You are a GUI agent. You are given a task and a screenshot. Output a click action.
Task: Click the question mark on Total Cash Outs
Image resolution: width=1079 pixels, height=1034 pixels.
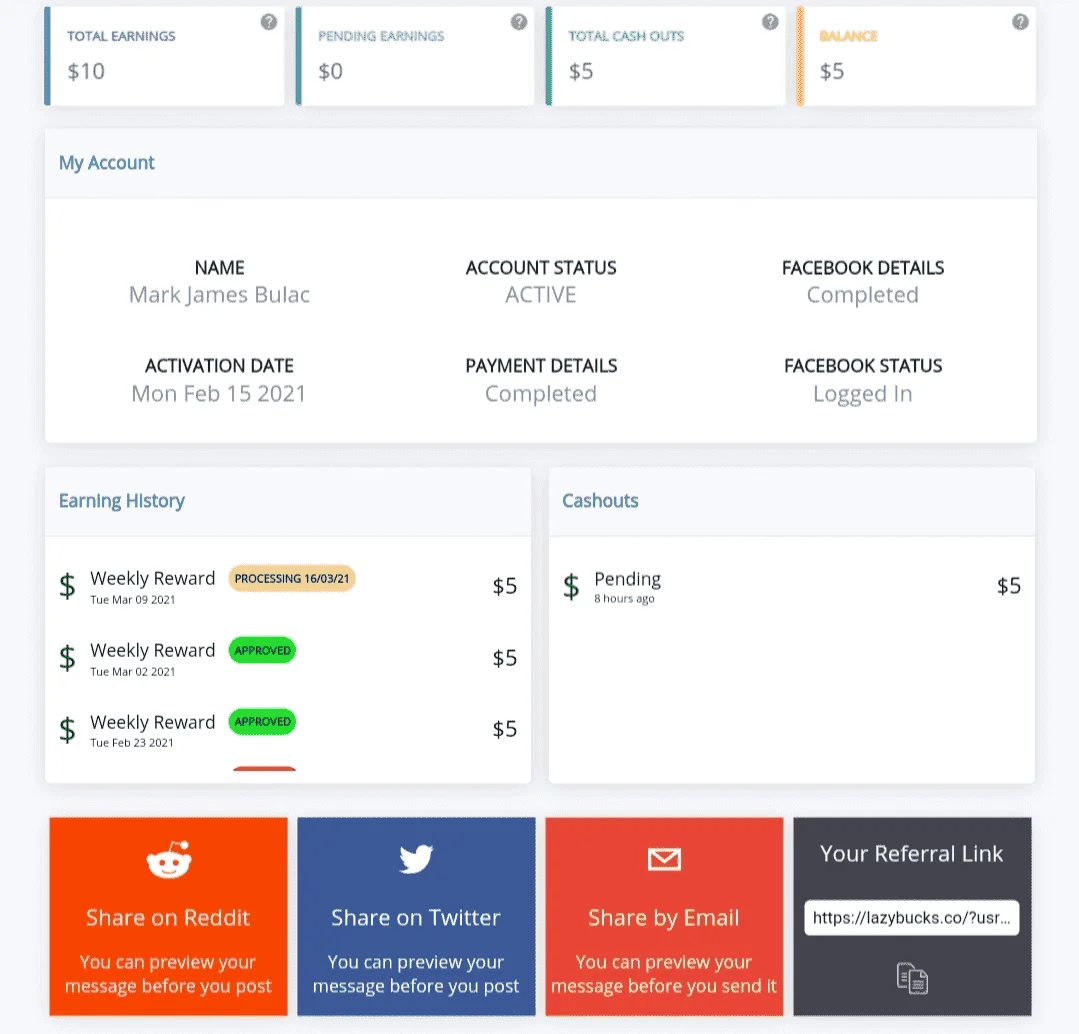(770, 22)
